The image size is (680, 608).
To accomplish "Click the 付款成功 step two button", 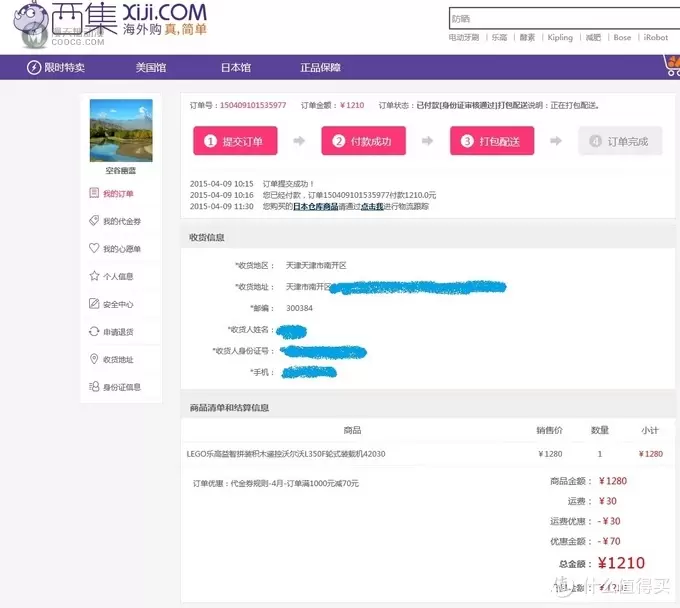I will (363, 141).
